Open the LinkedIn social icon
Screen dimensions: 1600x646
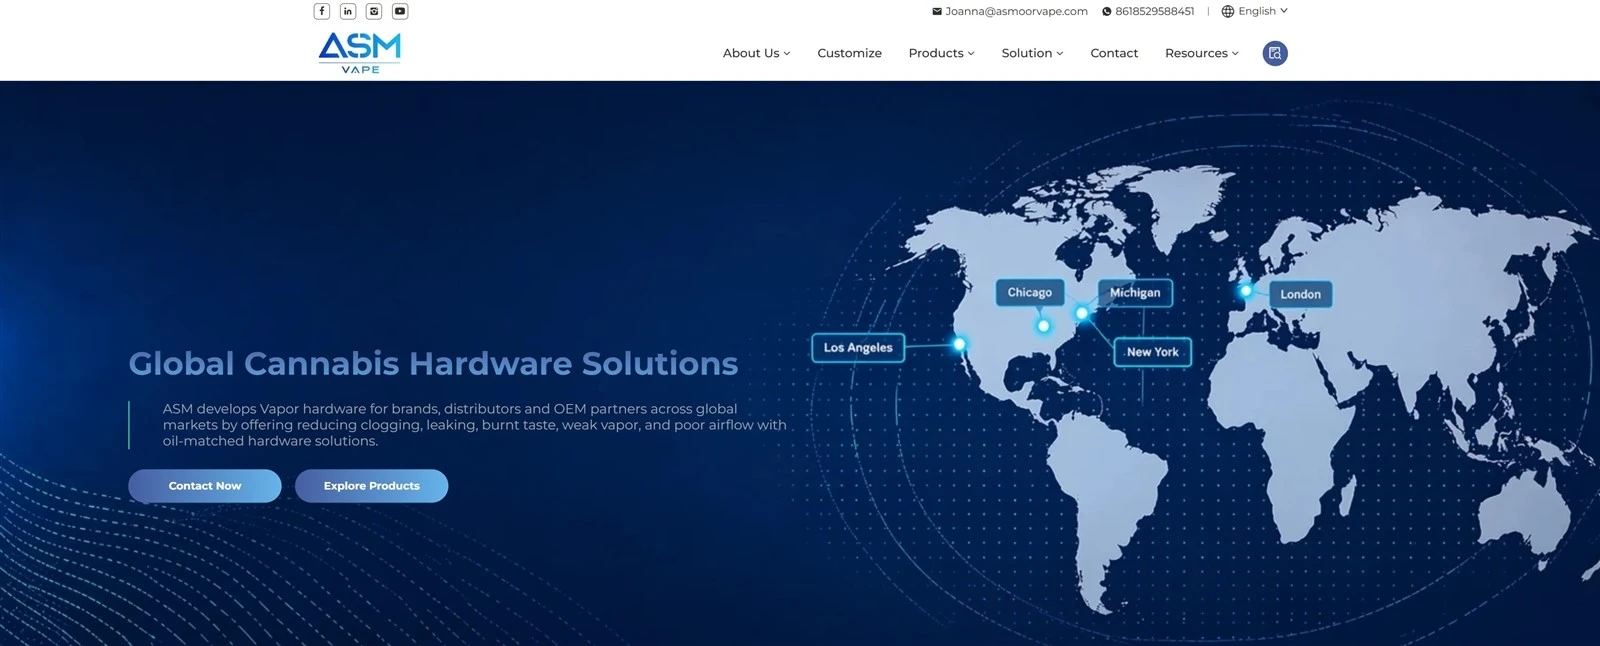[348, 11]
